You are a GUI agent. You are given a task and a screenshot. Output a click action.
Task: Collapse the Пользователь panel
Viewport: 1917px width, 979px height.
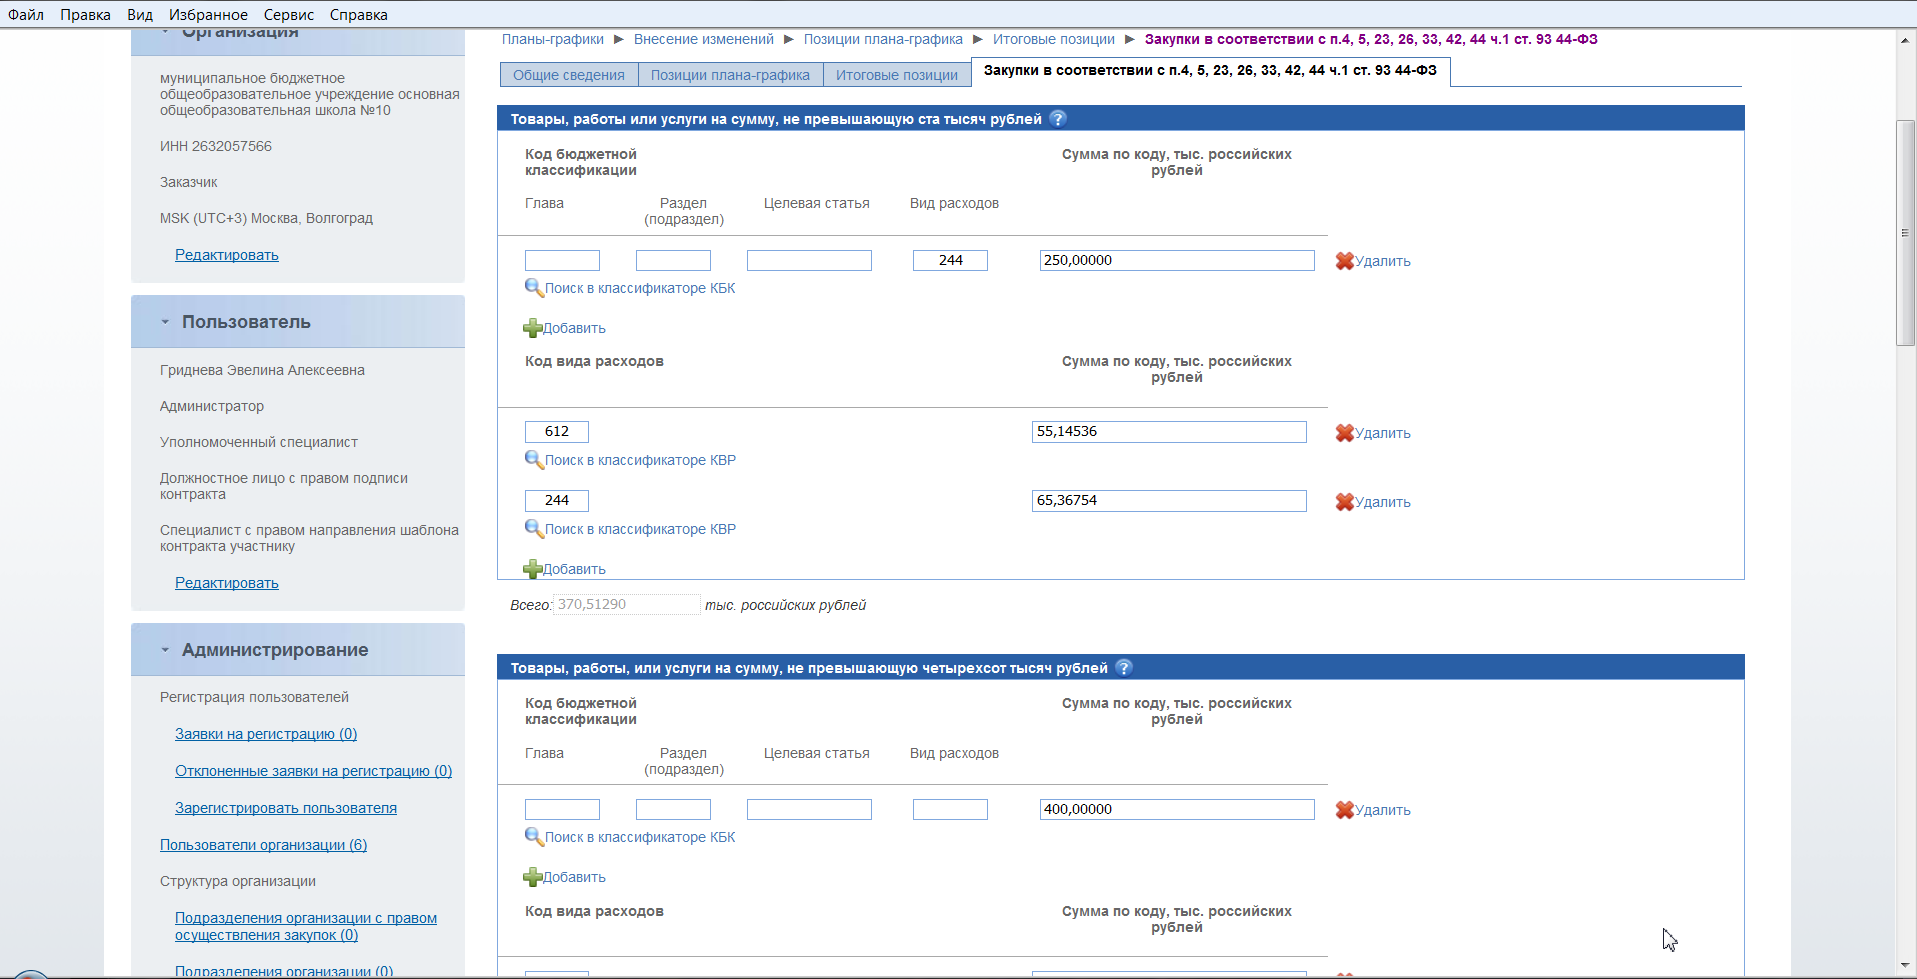coord(165,322)
